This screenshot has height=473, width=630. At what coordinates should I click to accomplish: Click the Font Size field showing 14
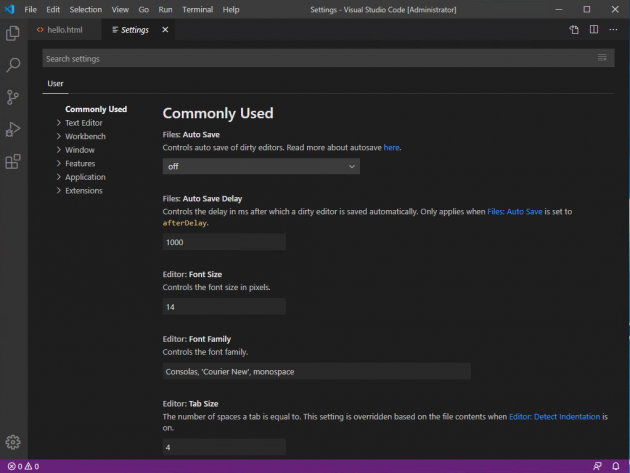[224, 307]
